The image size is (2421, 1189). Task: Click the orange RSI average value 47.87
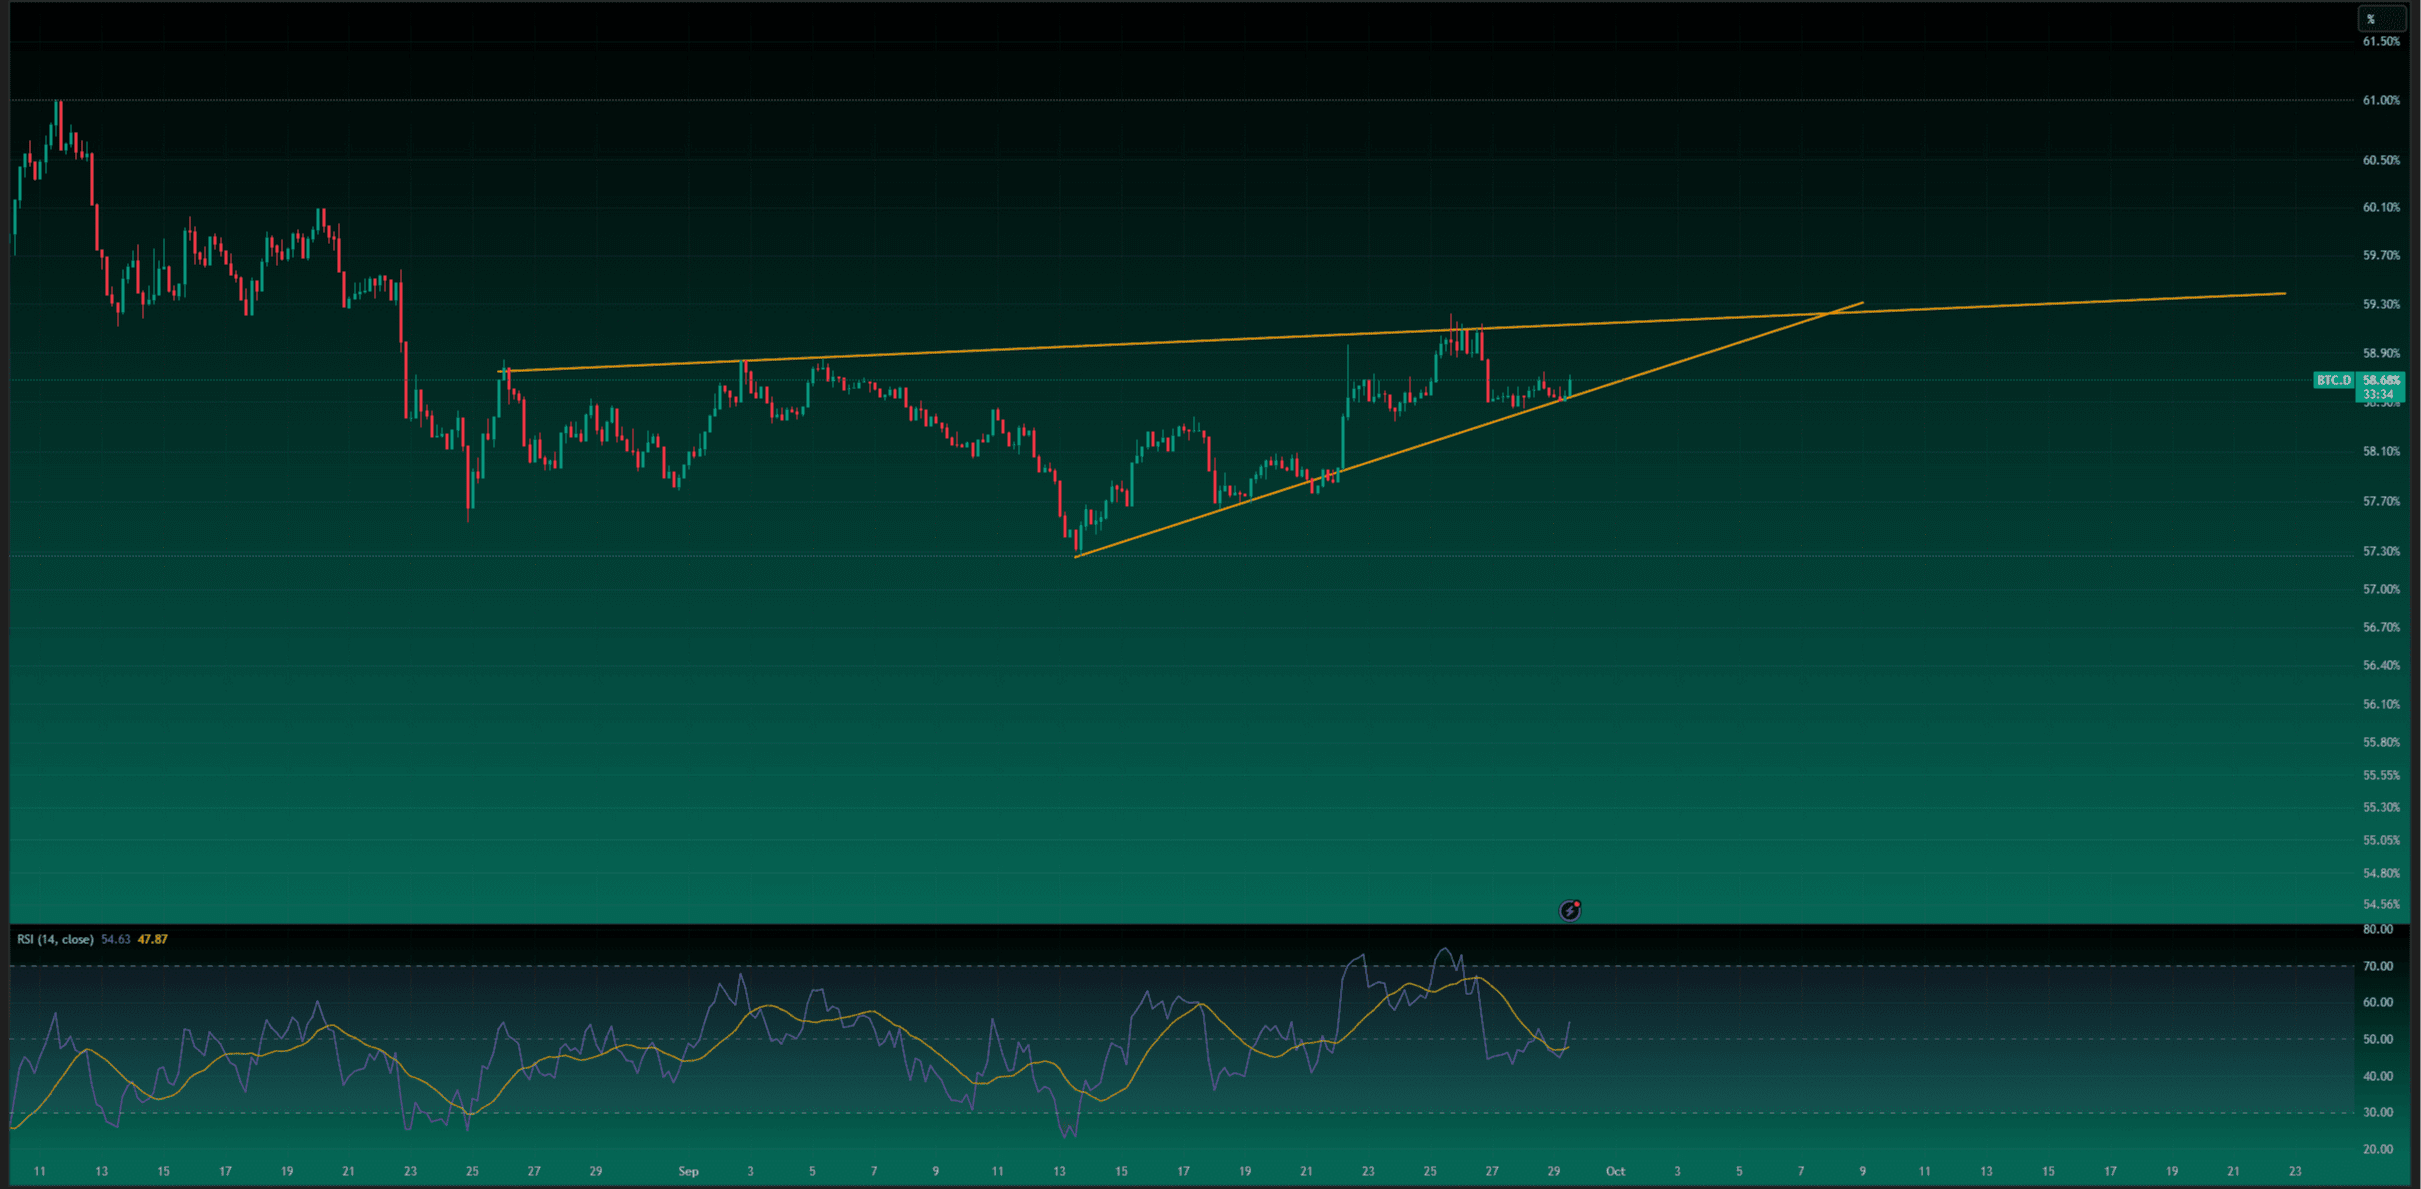(153, 939)
